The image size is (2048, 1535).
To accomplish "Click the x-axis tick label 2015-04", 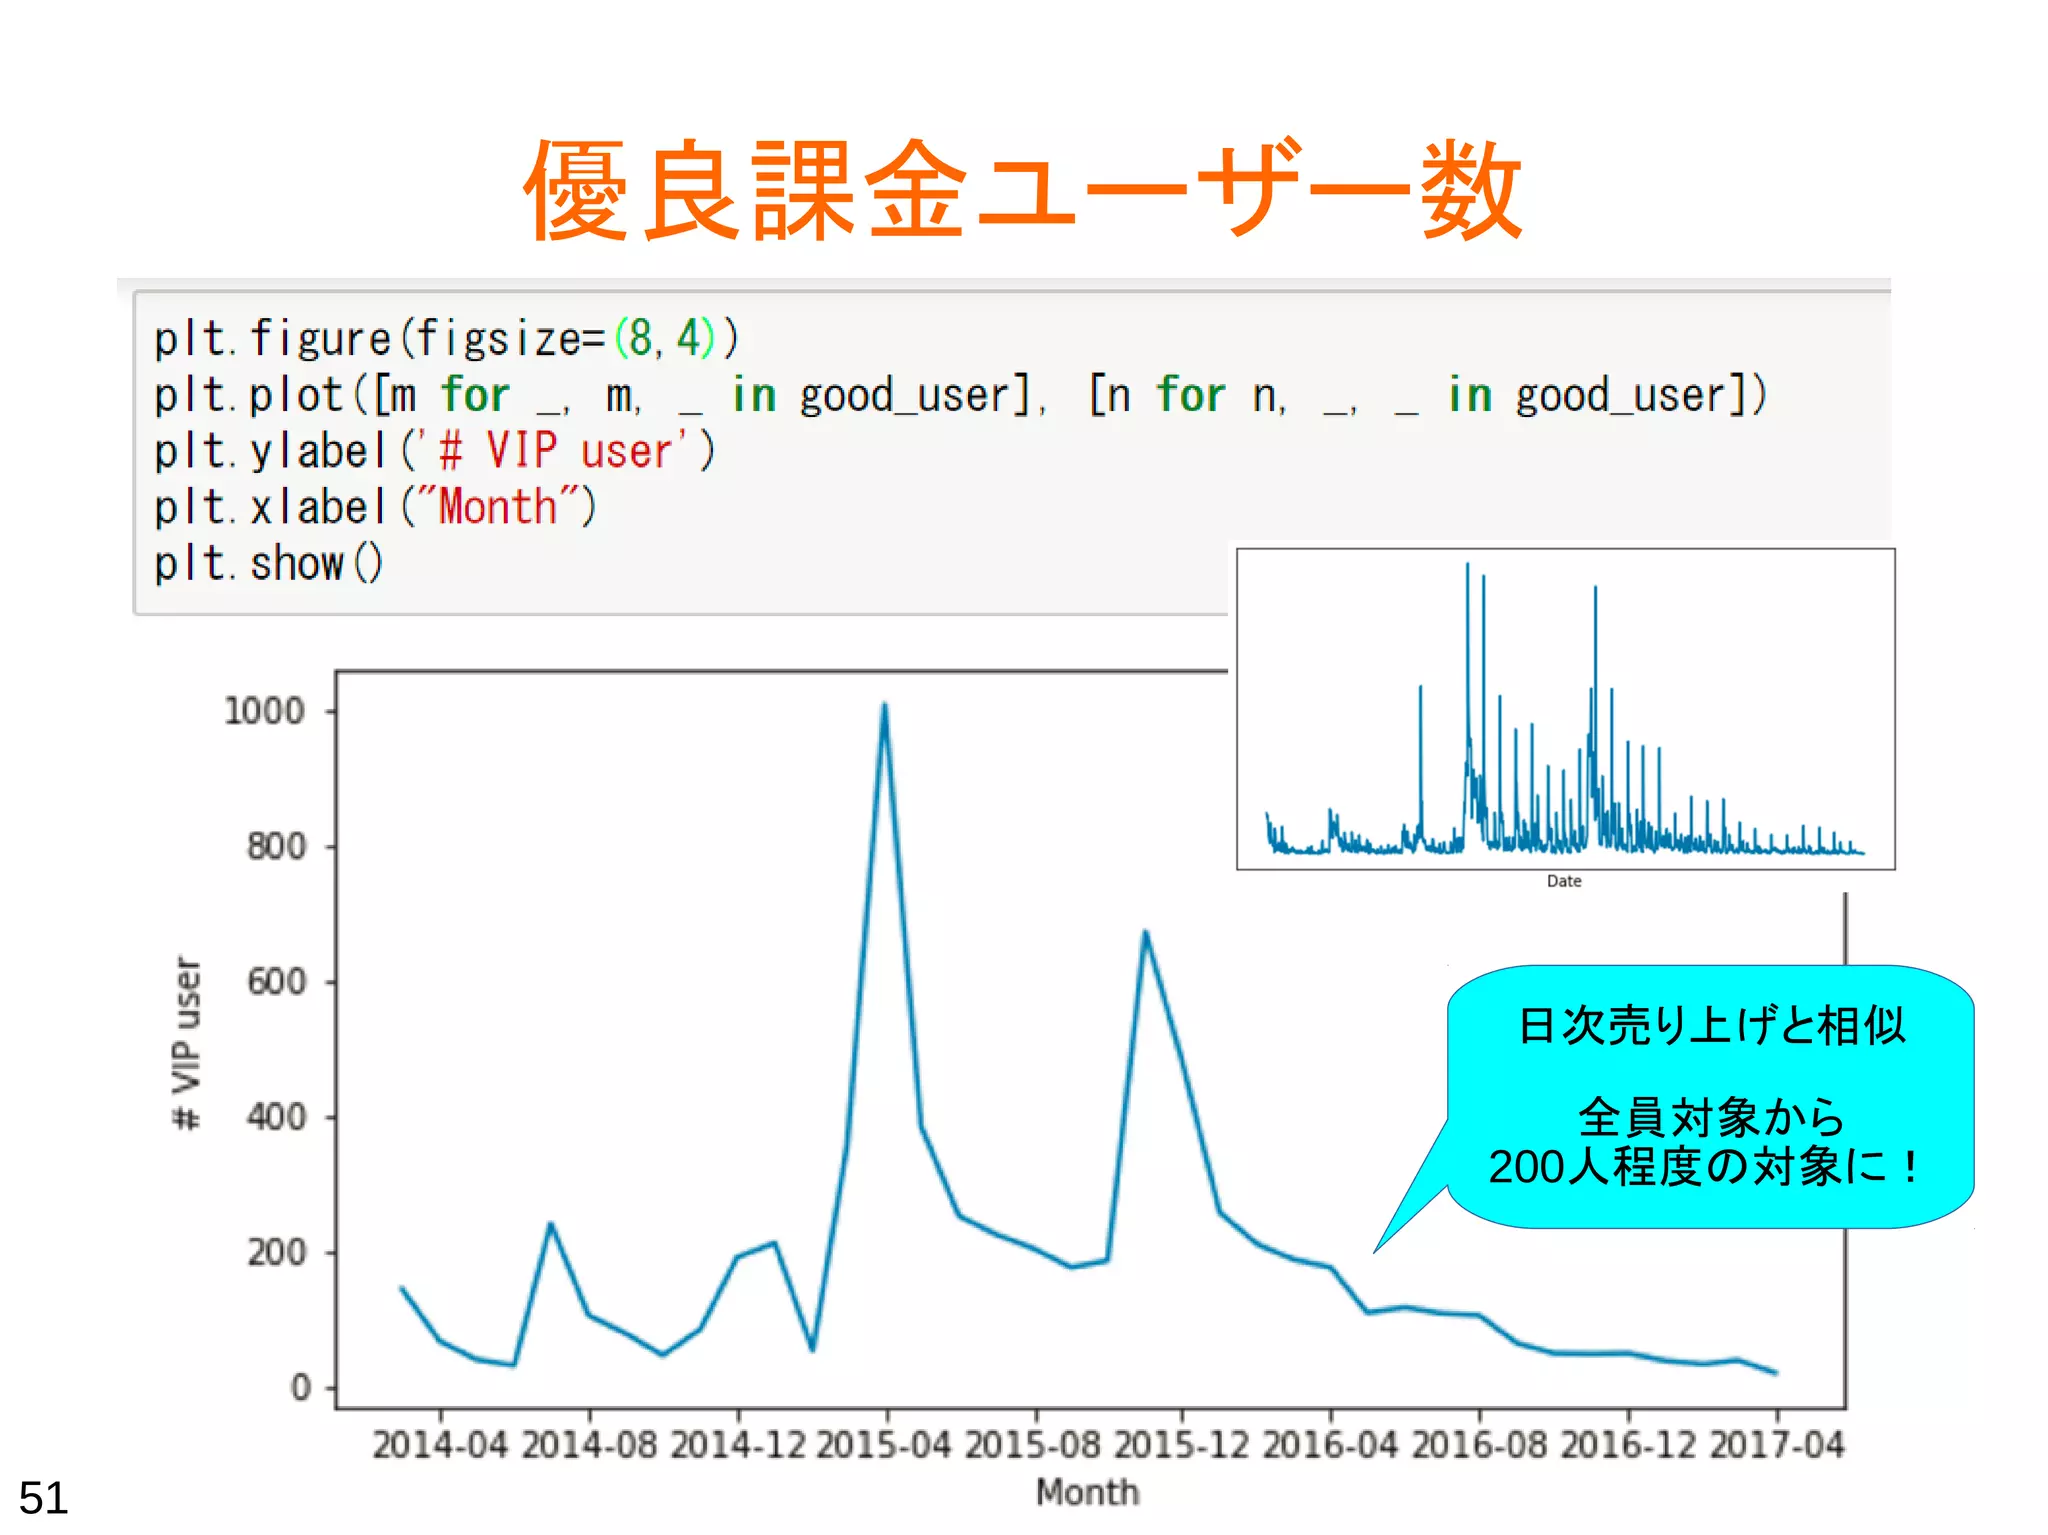I will coord(884,1445).
